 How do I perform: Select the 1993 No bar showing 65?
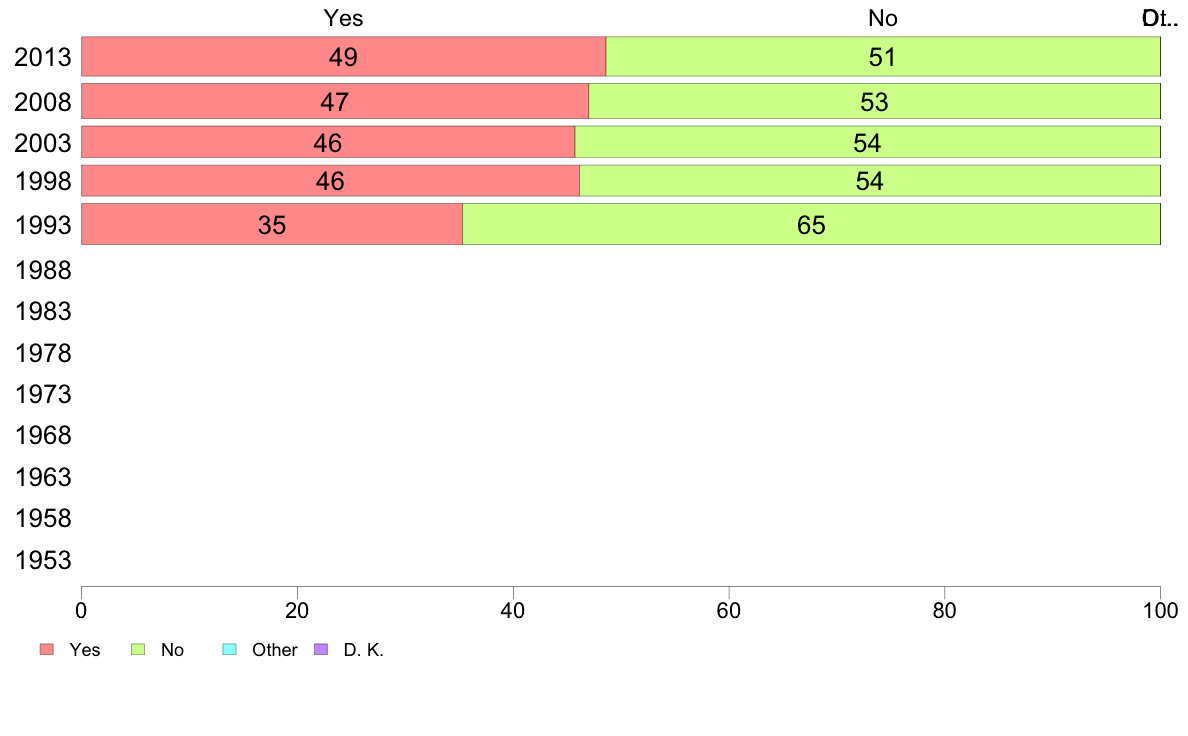click(811, 224)
